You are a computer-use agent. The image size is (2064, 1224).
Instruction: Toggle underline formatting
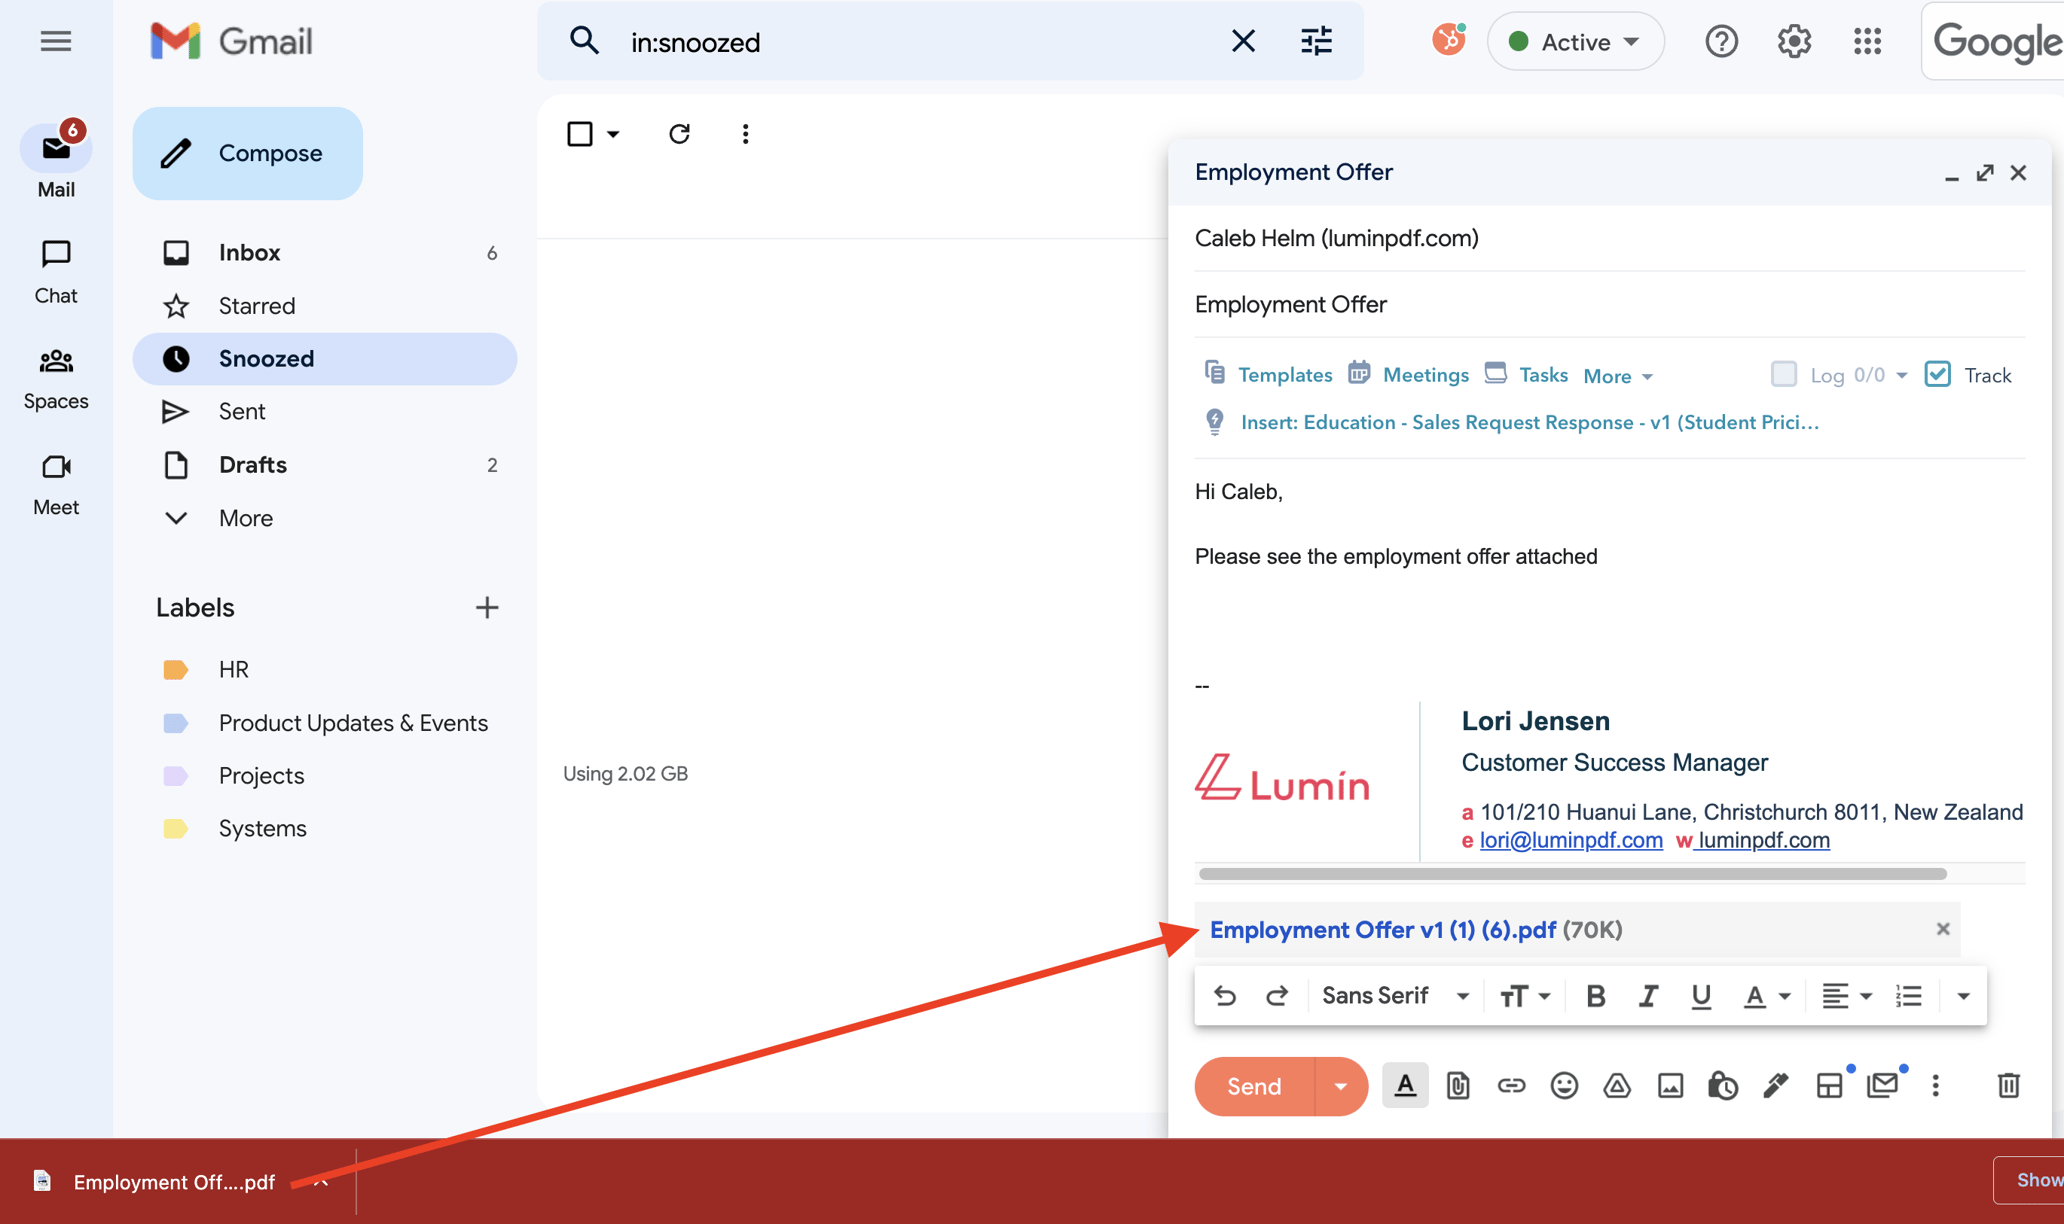pyautogui.click(x=1700, y=996)
